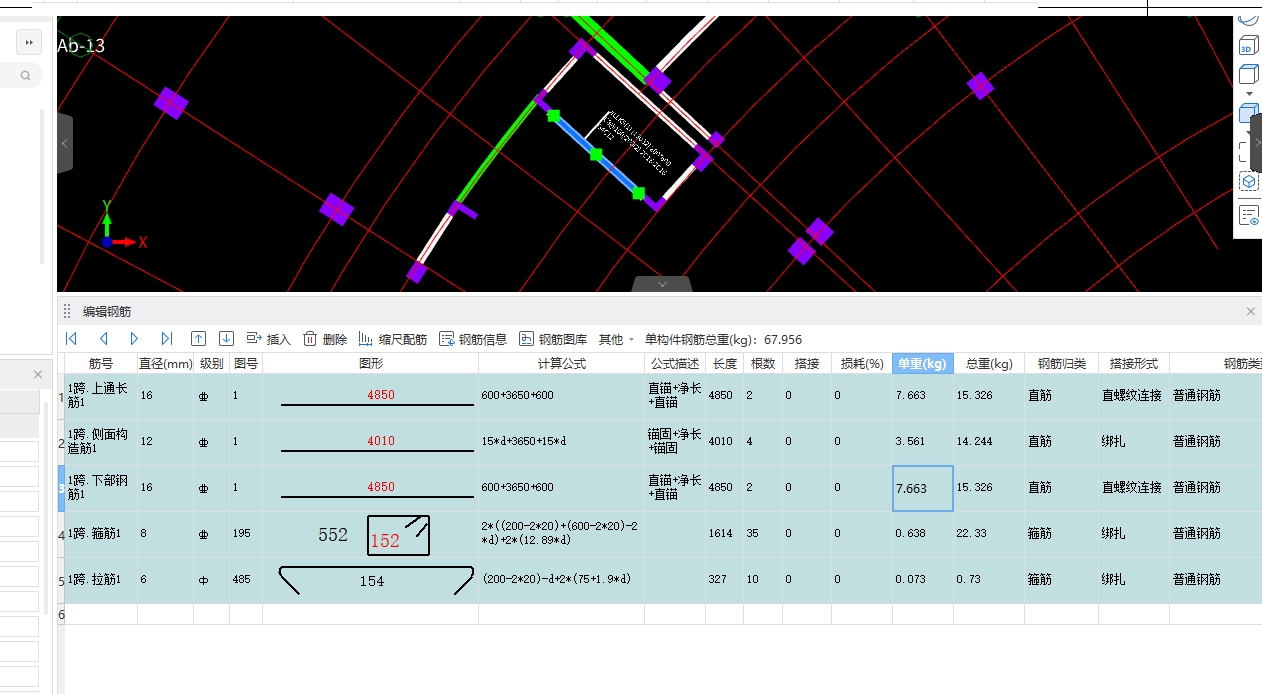
Task: Click 搭接形式 column header
Action: click(x=1134, y=364)
